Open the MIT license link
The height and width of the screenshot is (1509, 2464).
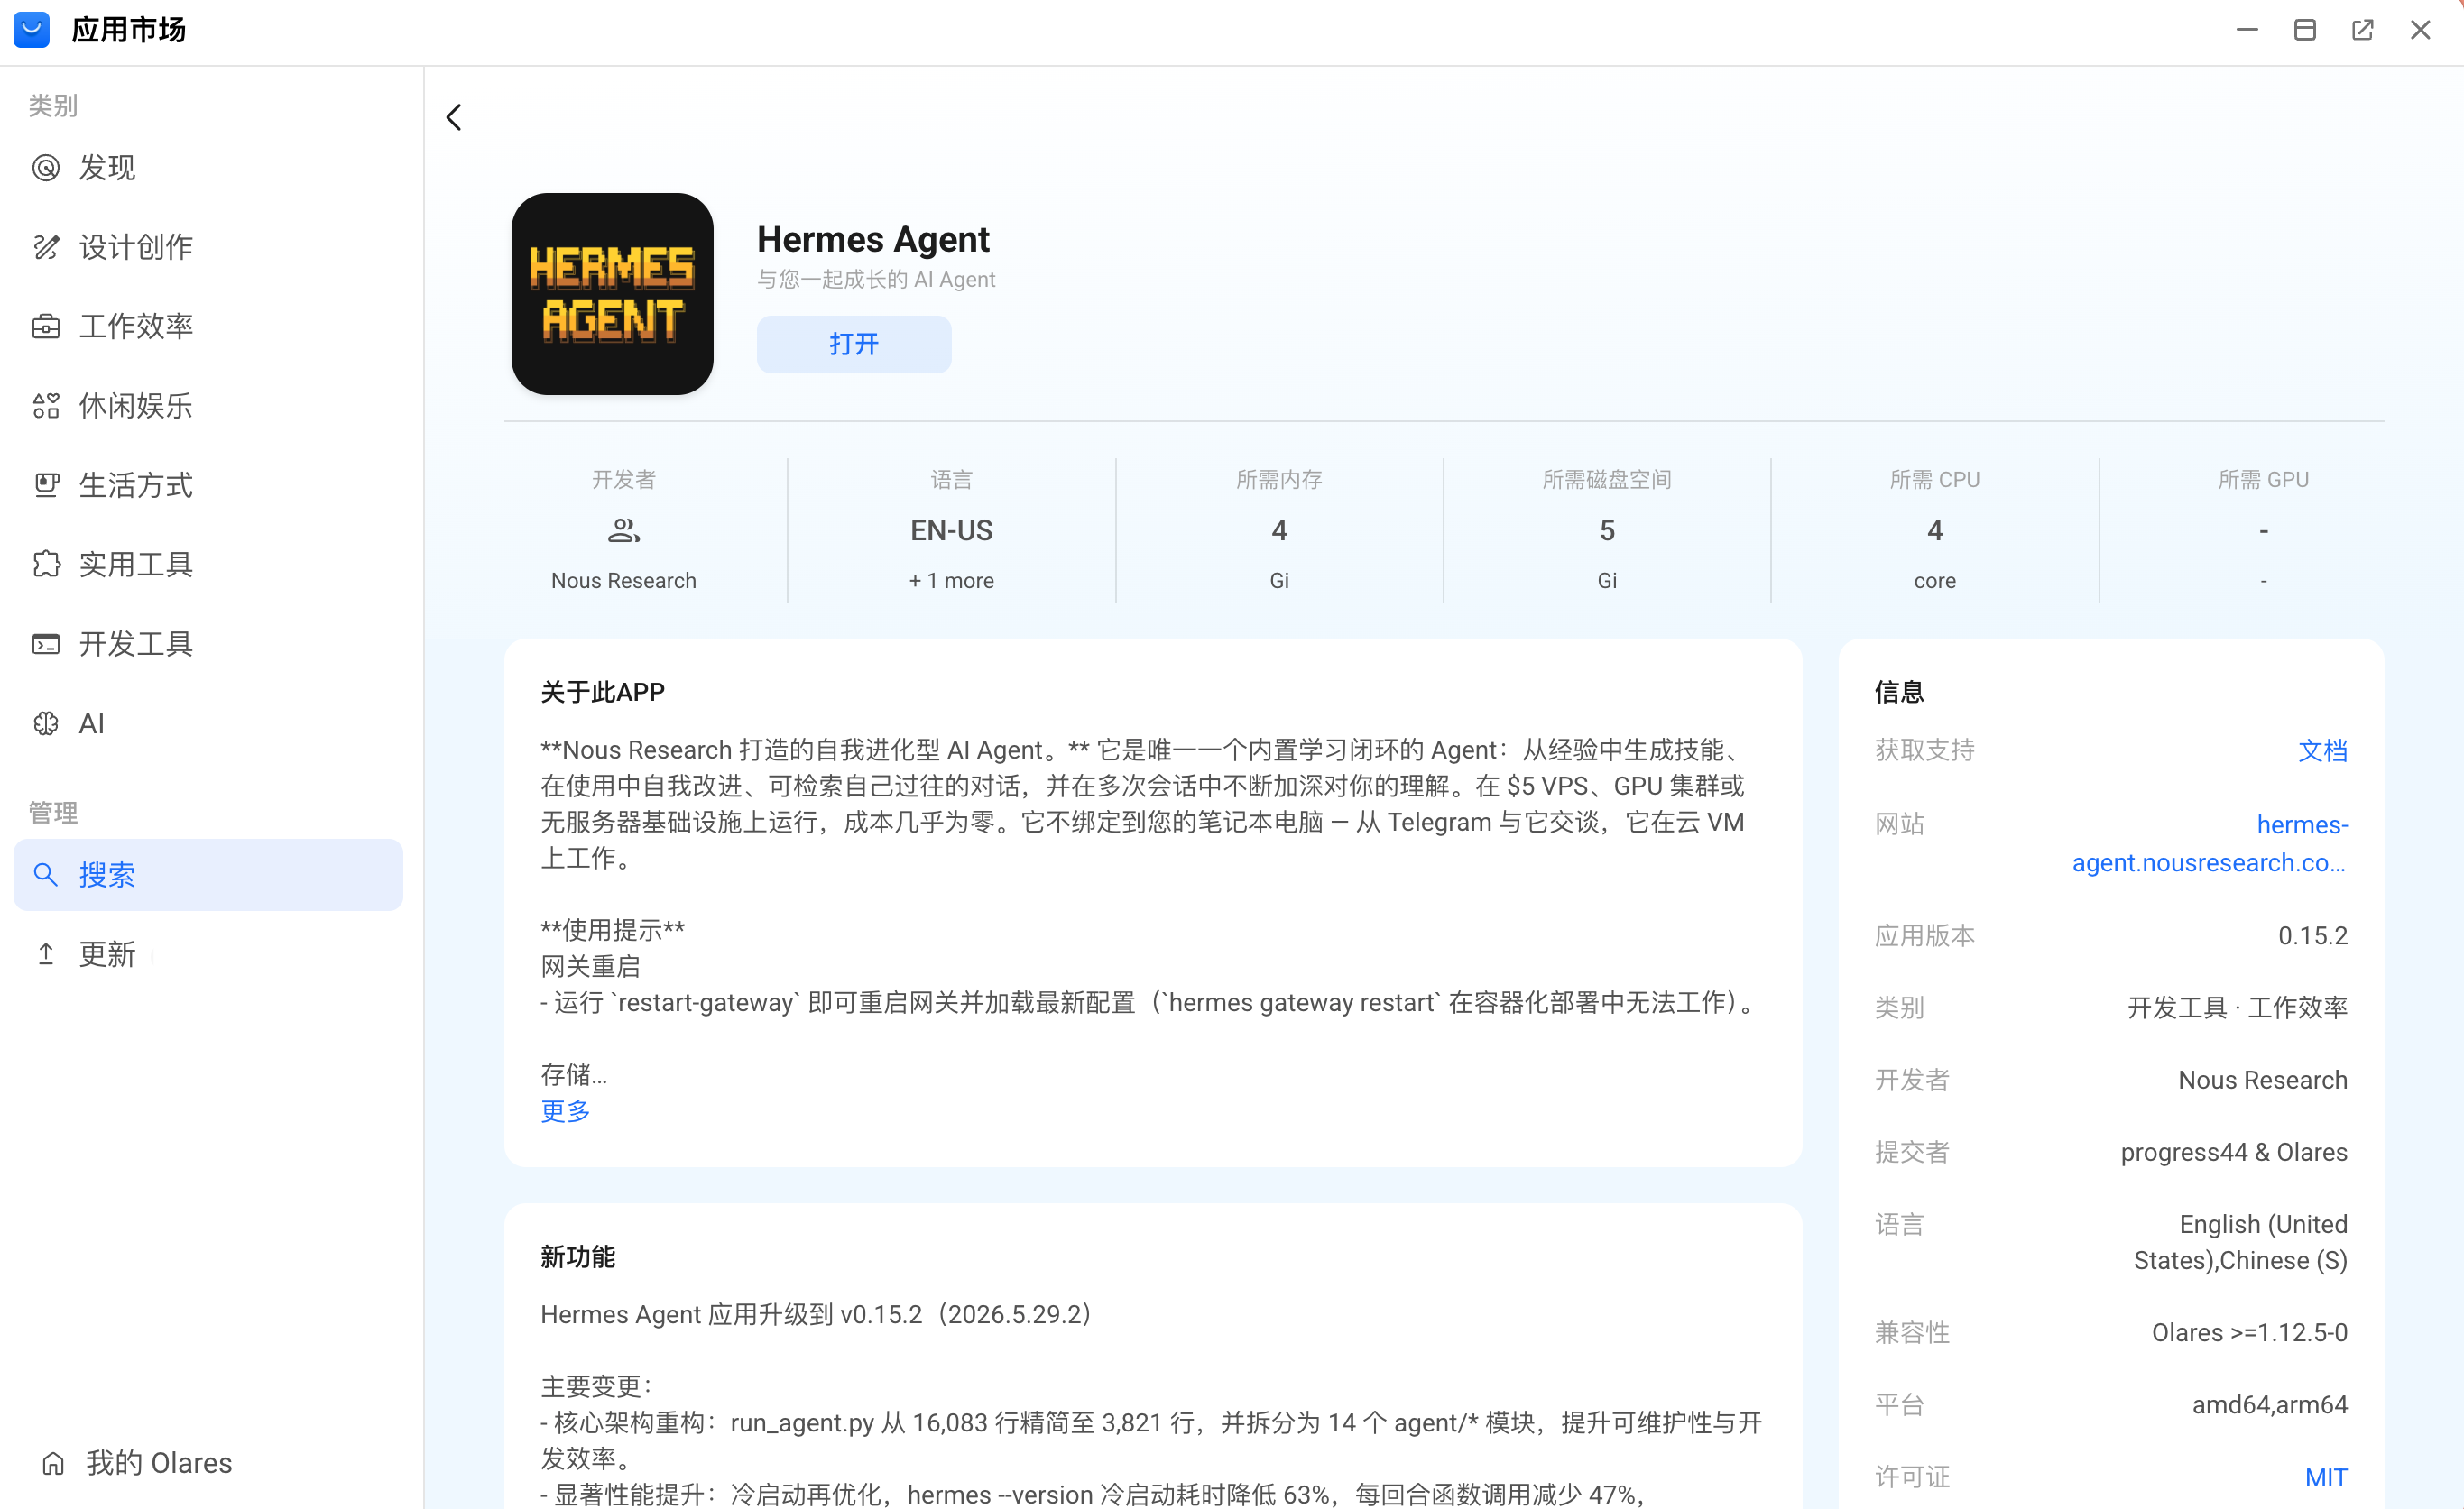point(2326,1477)
